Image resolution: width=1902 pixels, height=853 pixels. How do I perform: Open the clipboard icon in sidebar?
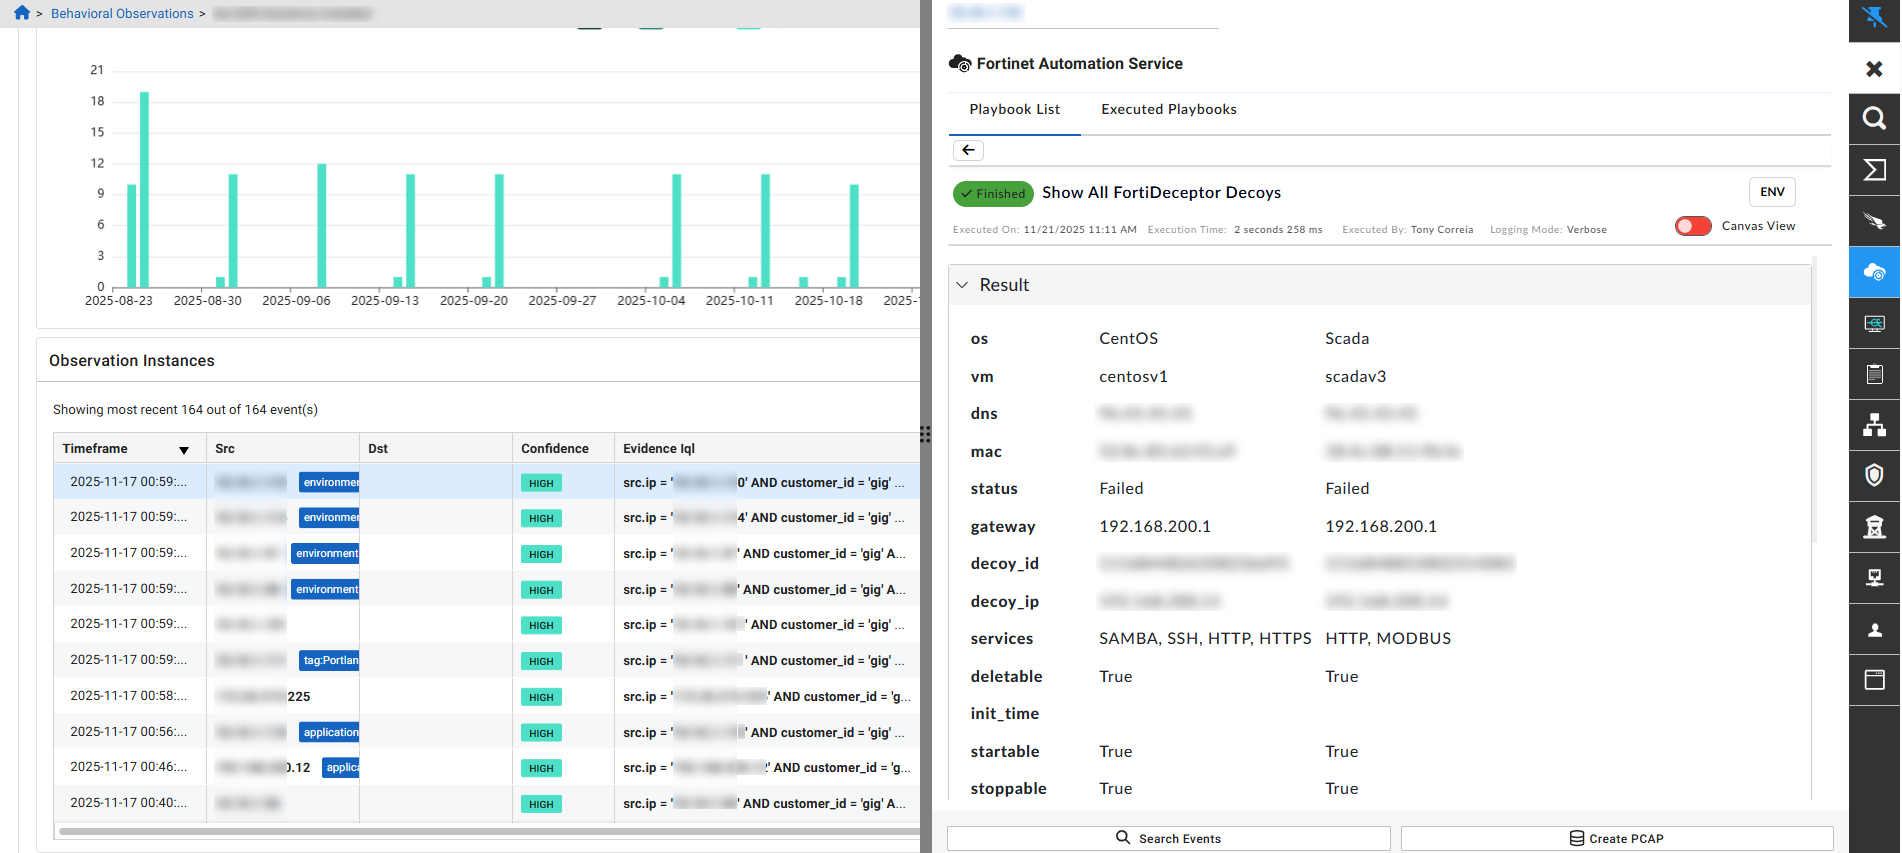(x=1874, y=374)
